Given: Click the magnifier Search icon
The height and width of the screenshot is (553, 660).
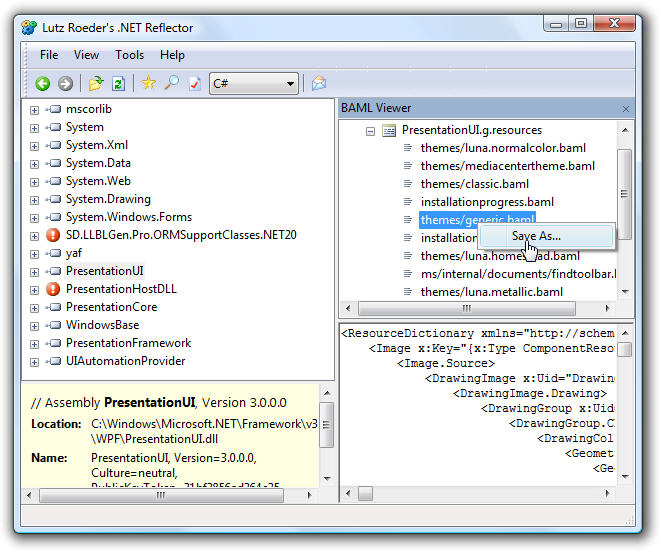Looking at the screenshot, I should pyautogui.click(x=171, y=84).
